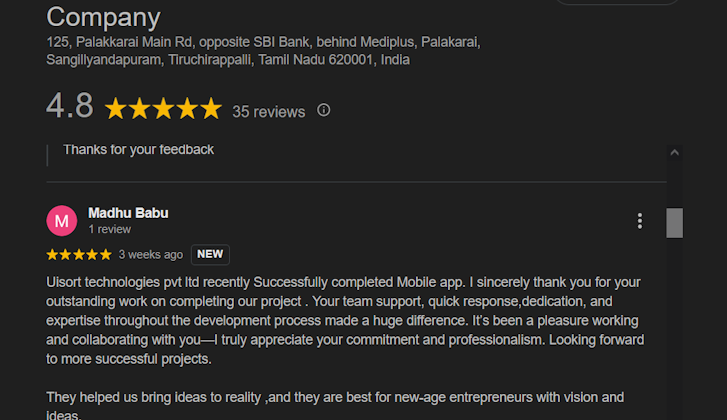Open the 35 reviews link
This screenshot has width=727, height=420.
[x=268, y=112]
